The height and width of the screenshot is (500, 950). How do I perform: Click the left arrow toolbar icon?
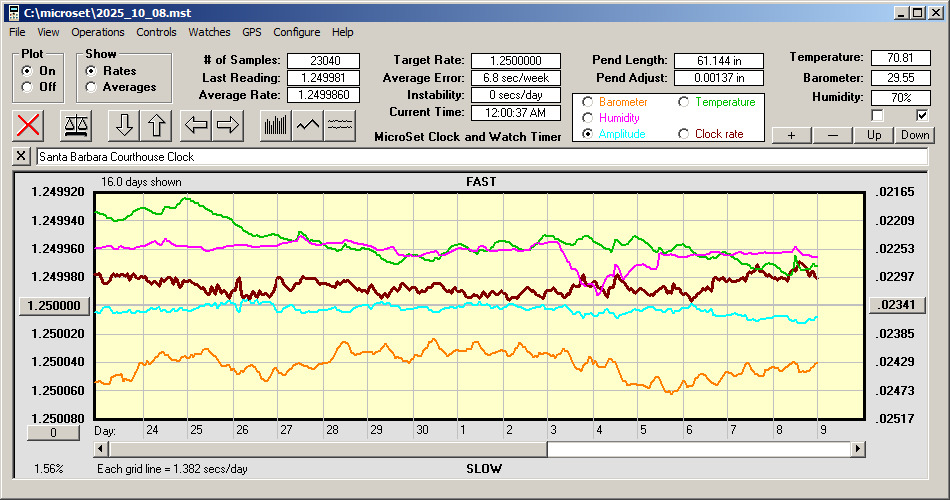pos(194,125)
